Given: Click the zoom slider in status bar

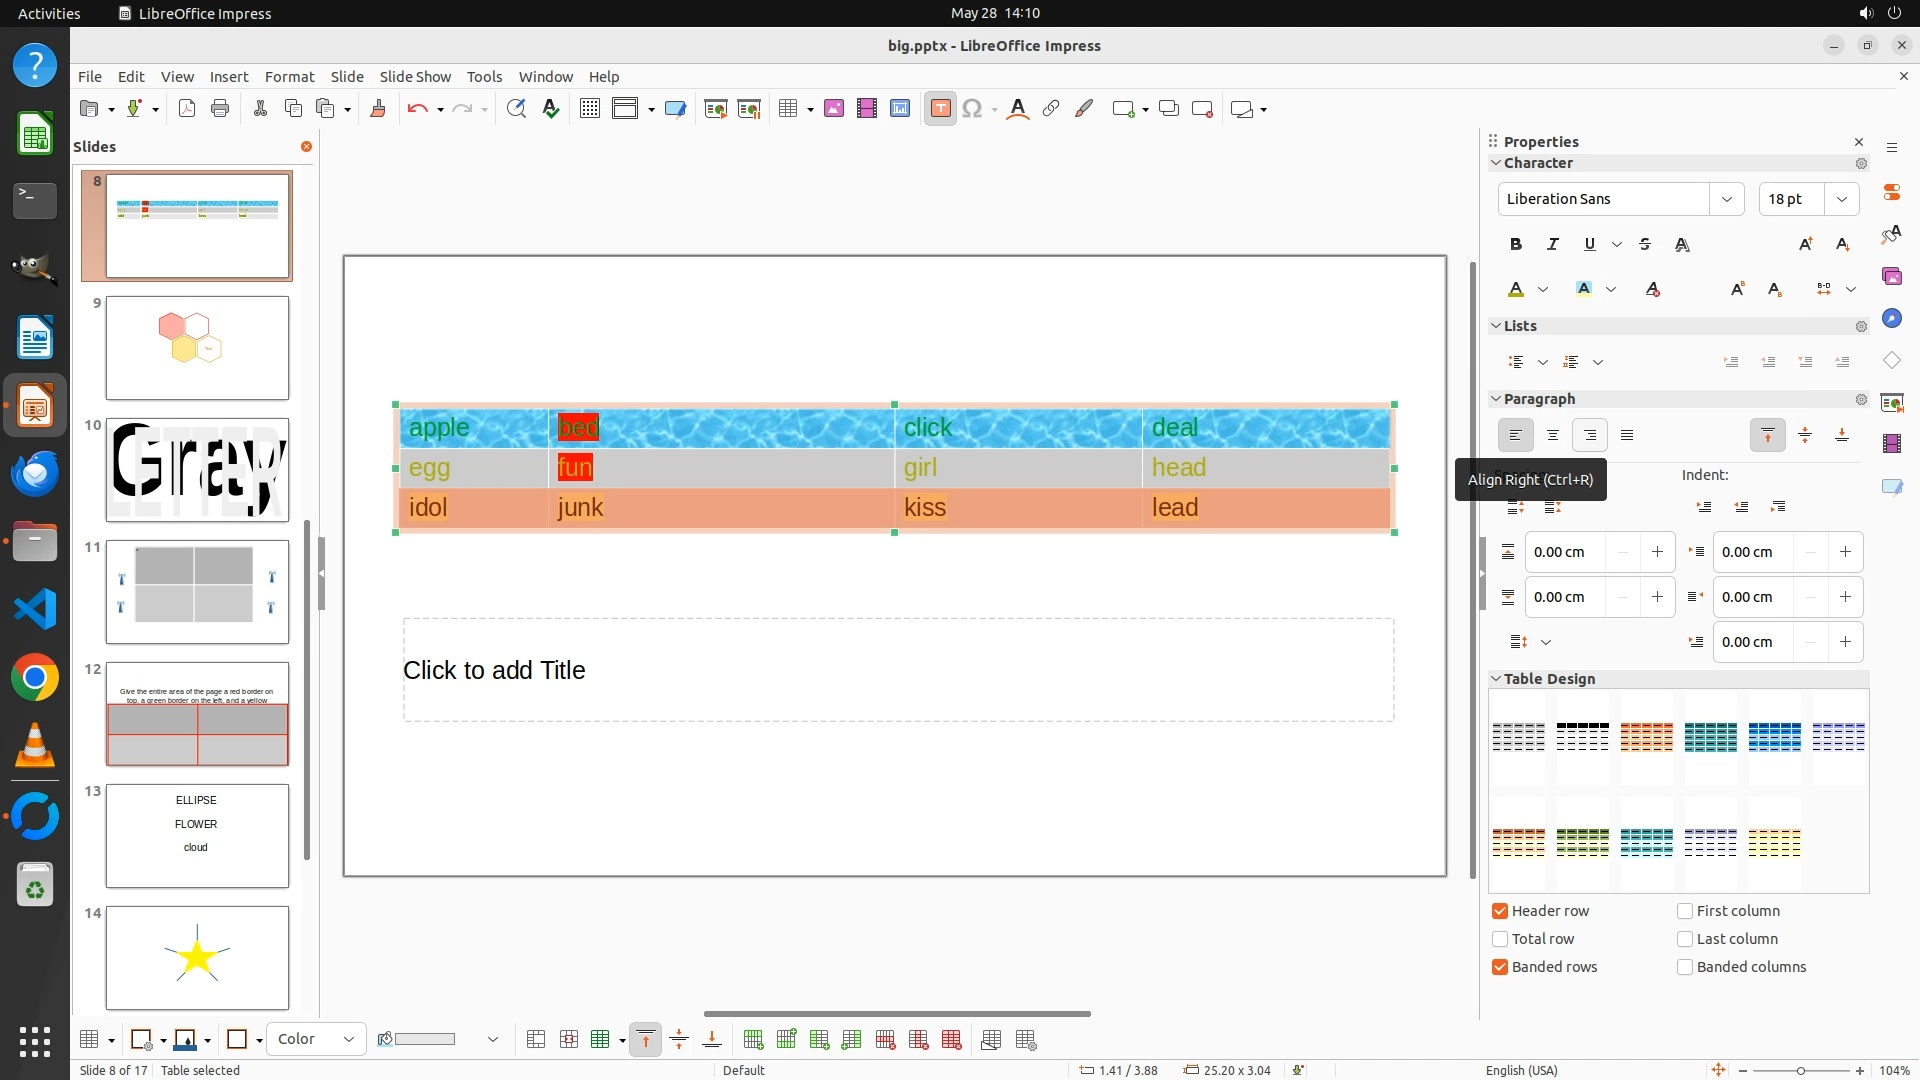Looking at the screenshot, I should tap(1800, 1070).
